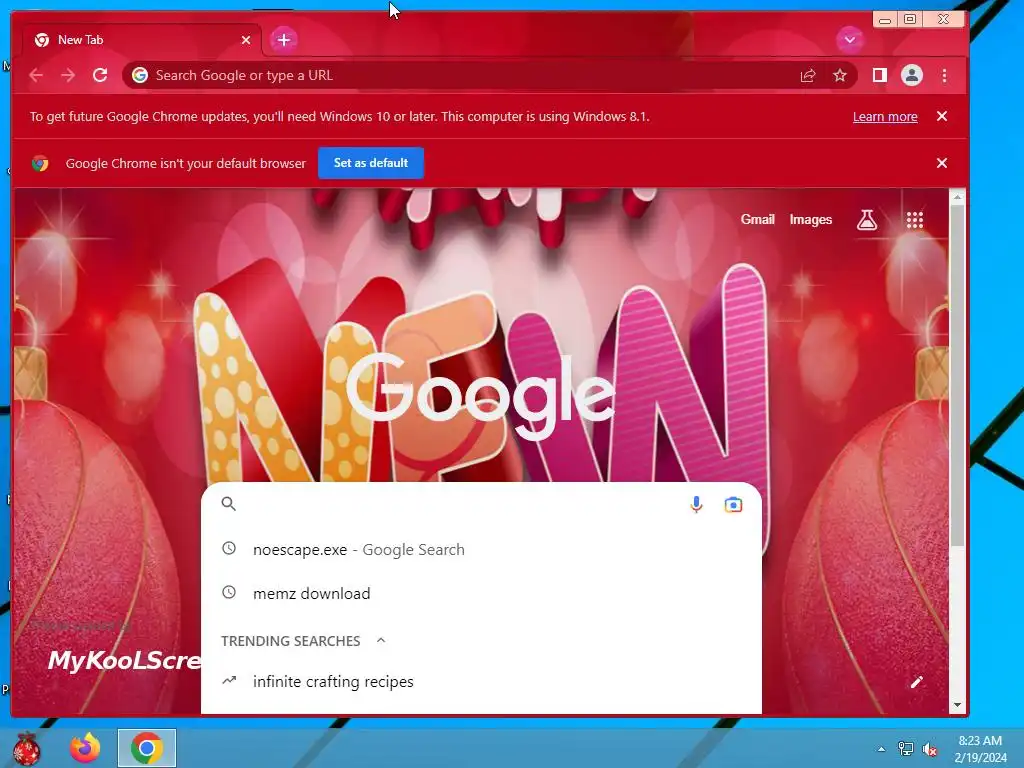The width and height of the screenshot is (1024, 768).
Task: Dismiss the Windows update warning bar
Action: click(x=942, y=116)
